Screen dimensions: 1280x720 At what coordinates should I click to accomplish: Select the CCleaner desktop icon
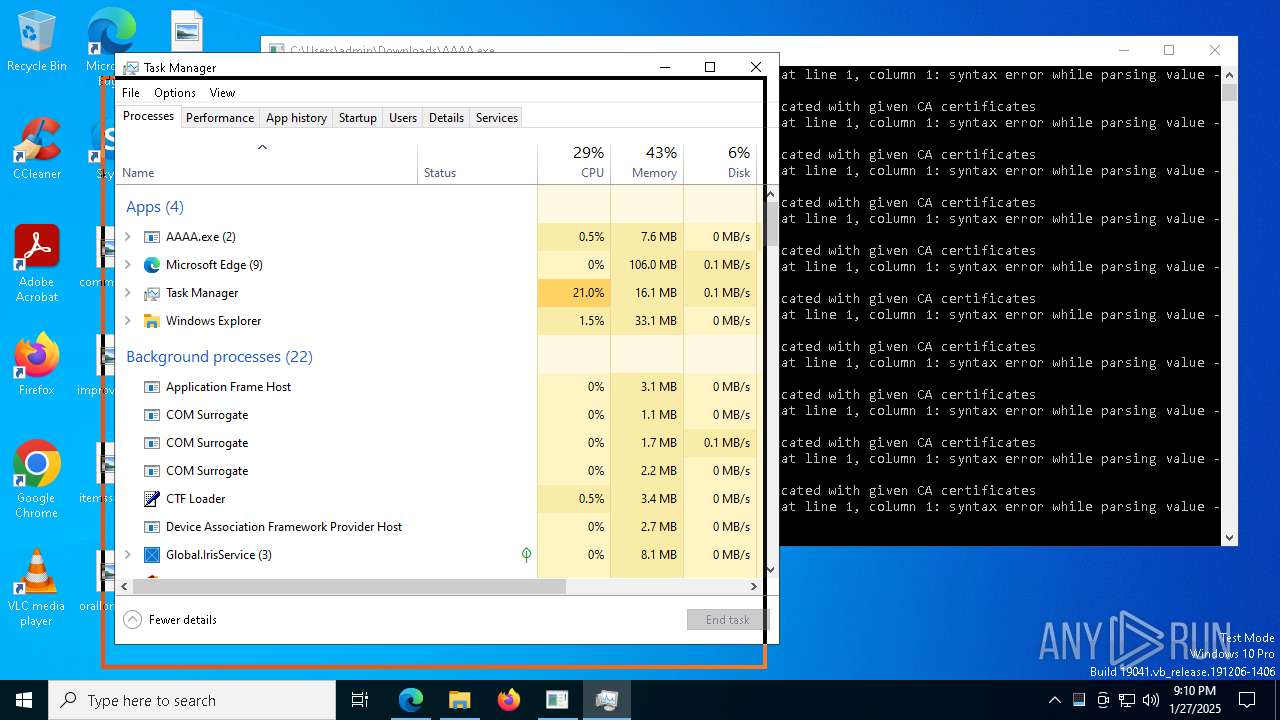point(36,149)
